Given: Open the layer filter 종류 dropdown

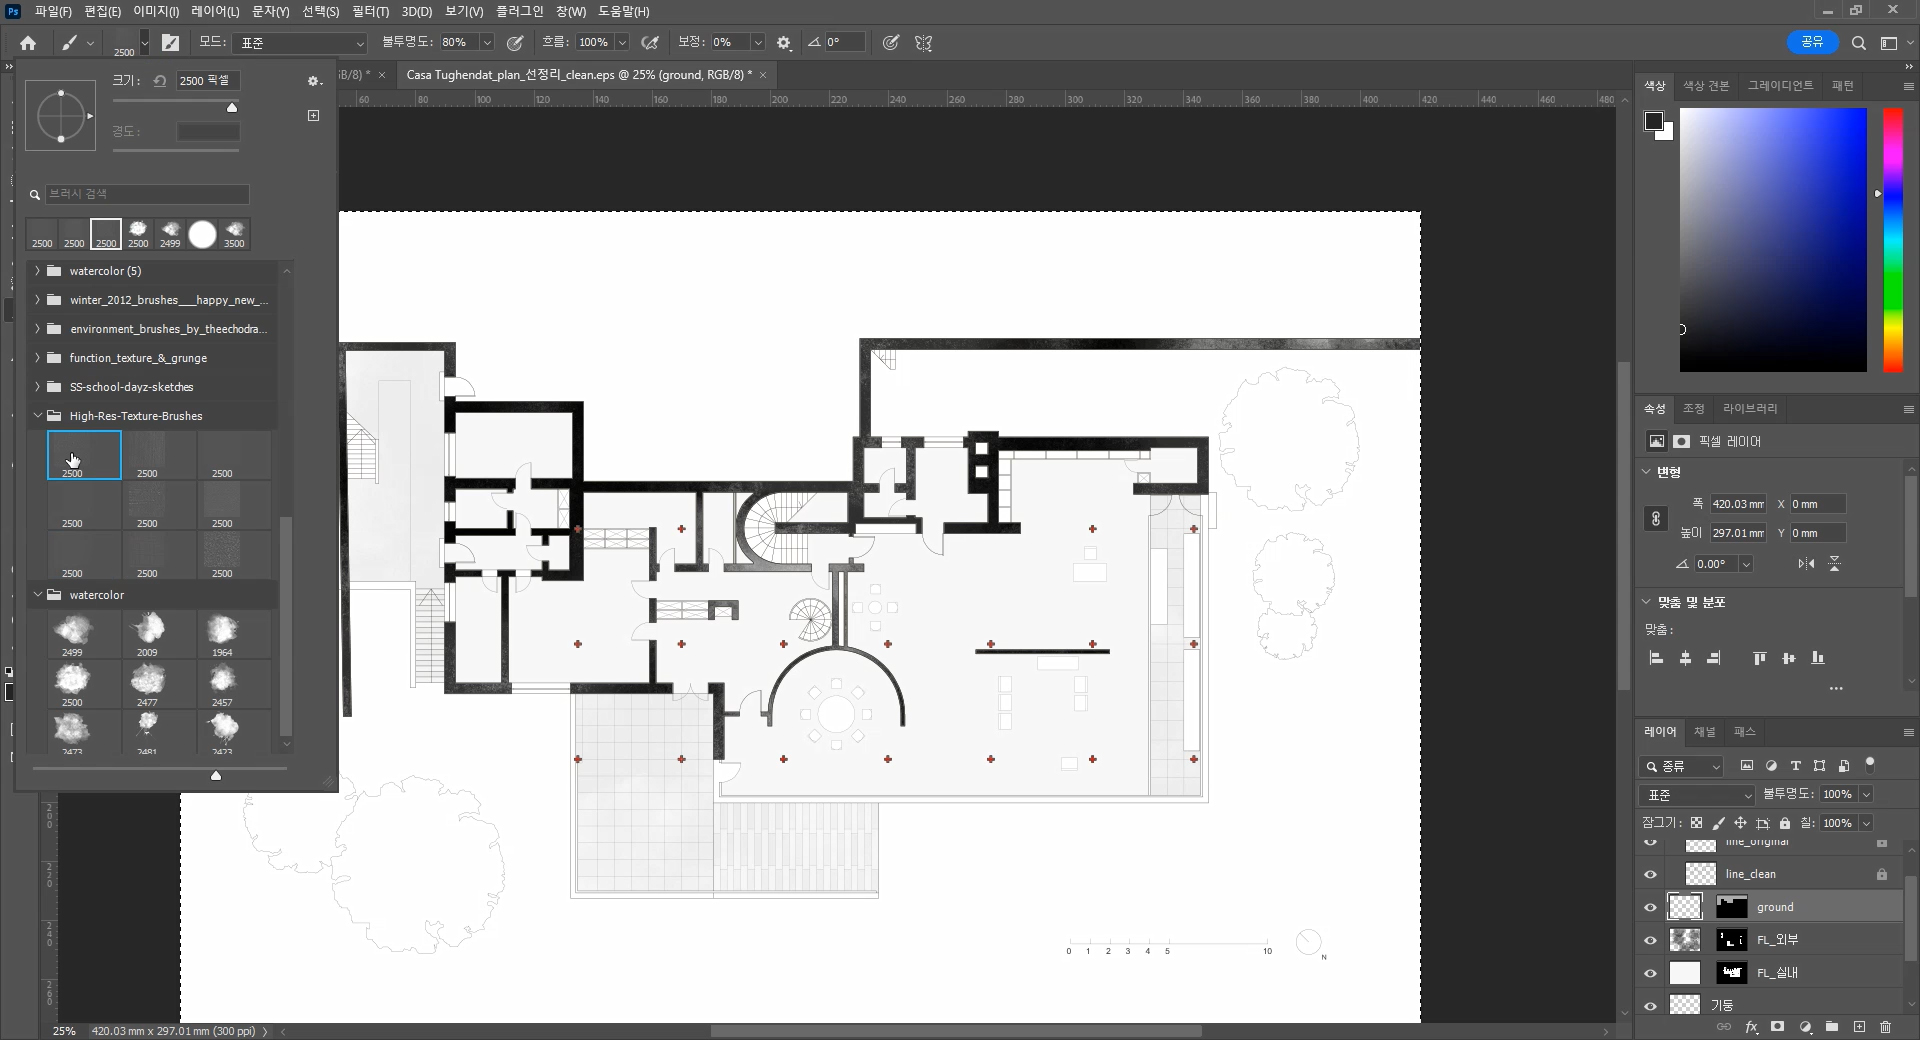Looking at the screenshot, I should [1682, 767].
